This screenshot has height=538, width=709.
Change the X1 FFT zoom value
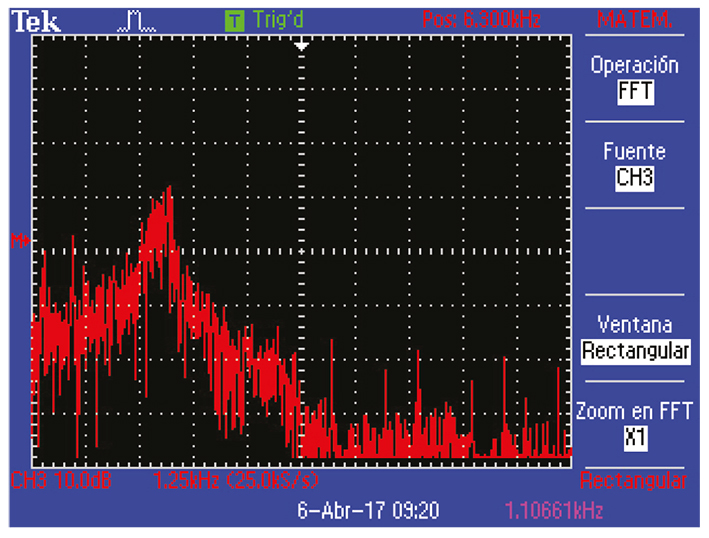click(x=634, y=437)
